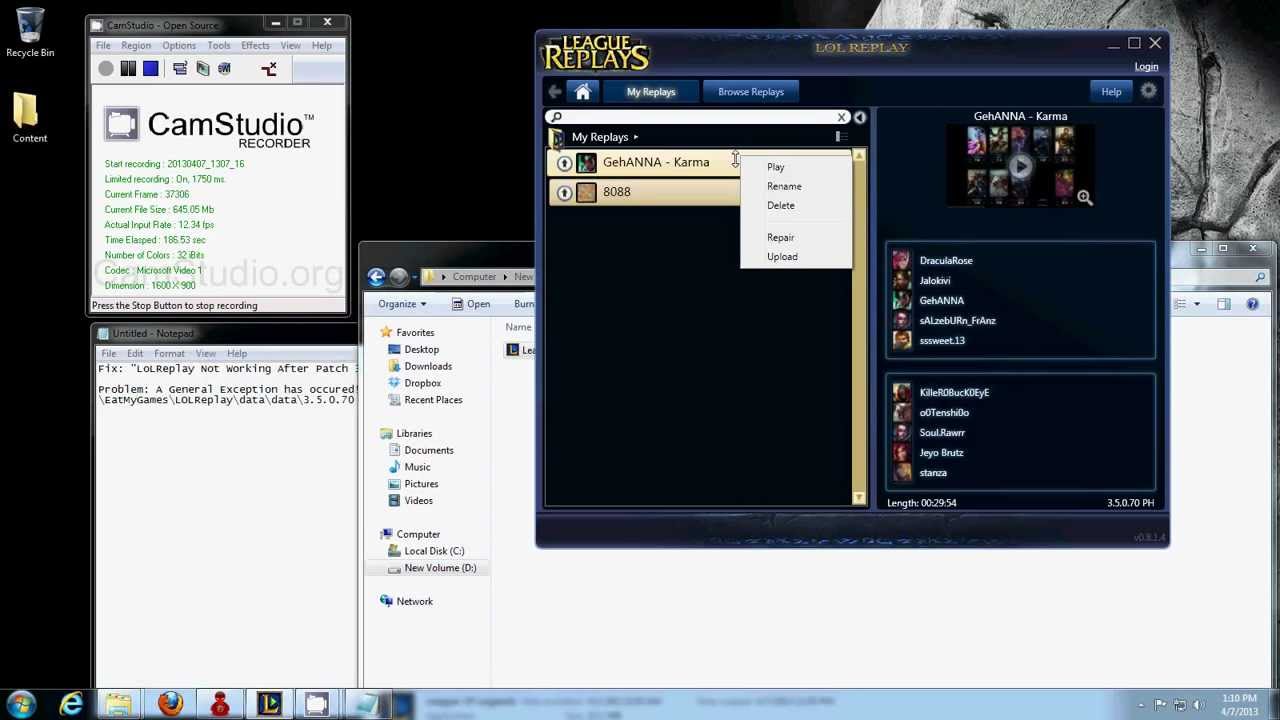
Task: Clear the replay search box
Action: [x=842, y=117]
